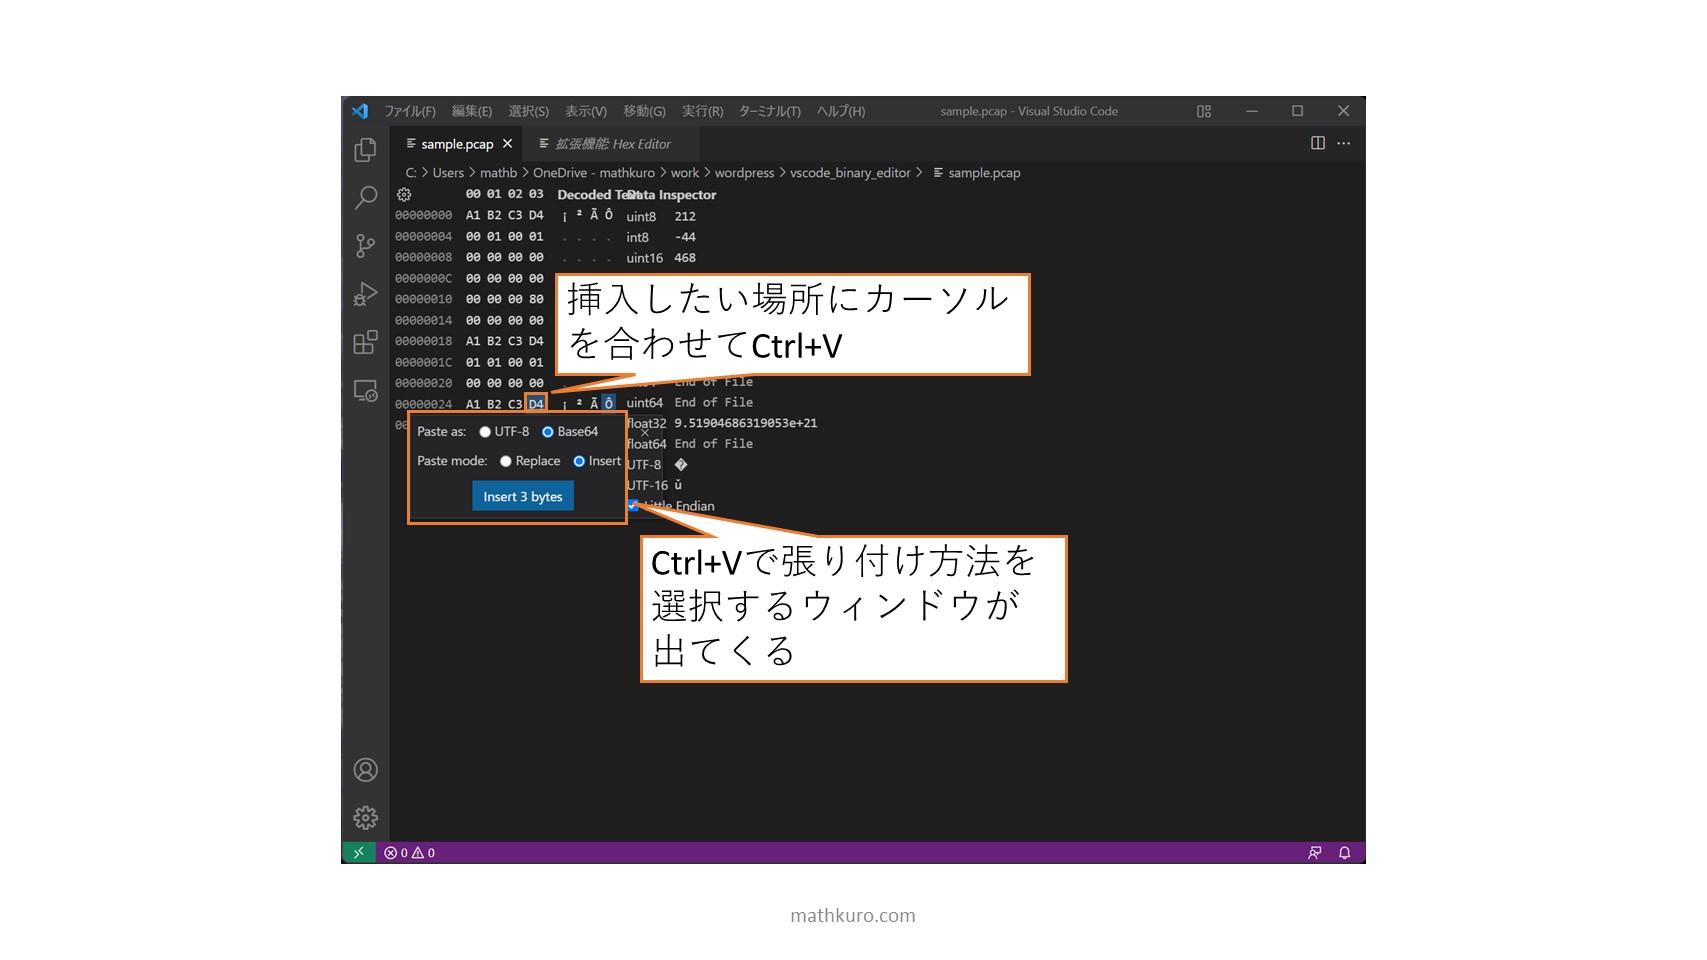Click the address 0000001C
The image size is (1707, 960).
point(423,362)
